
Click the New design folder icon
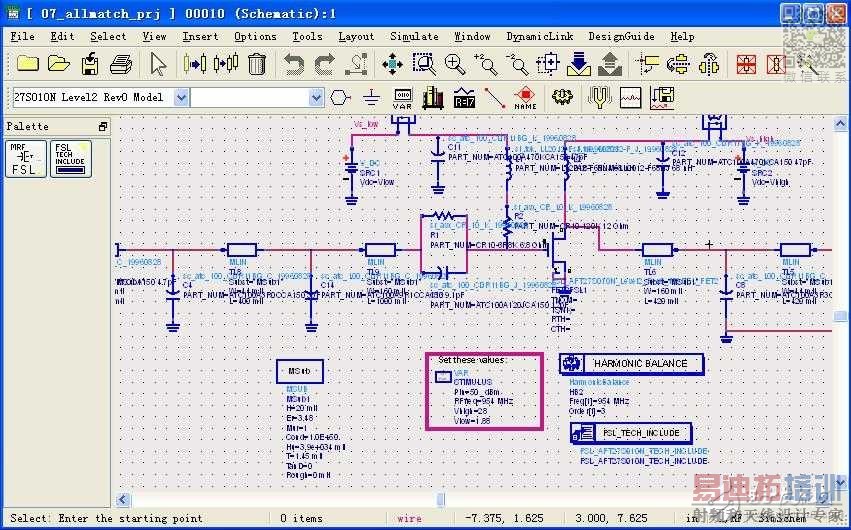coord(28,64)
